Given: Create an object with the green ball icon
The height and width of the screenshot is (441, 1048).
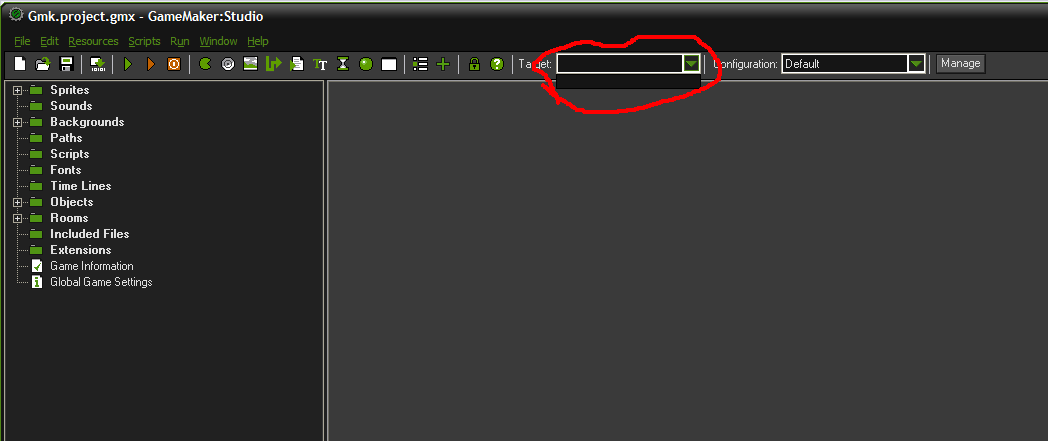Looking at the screenshot, I should tap(366, 64).
